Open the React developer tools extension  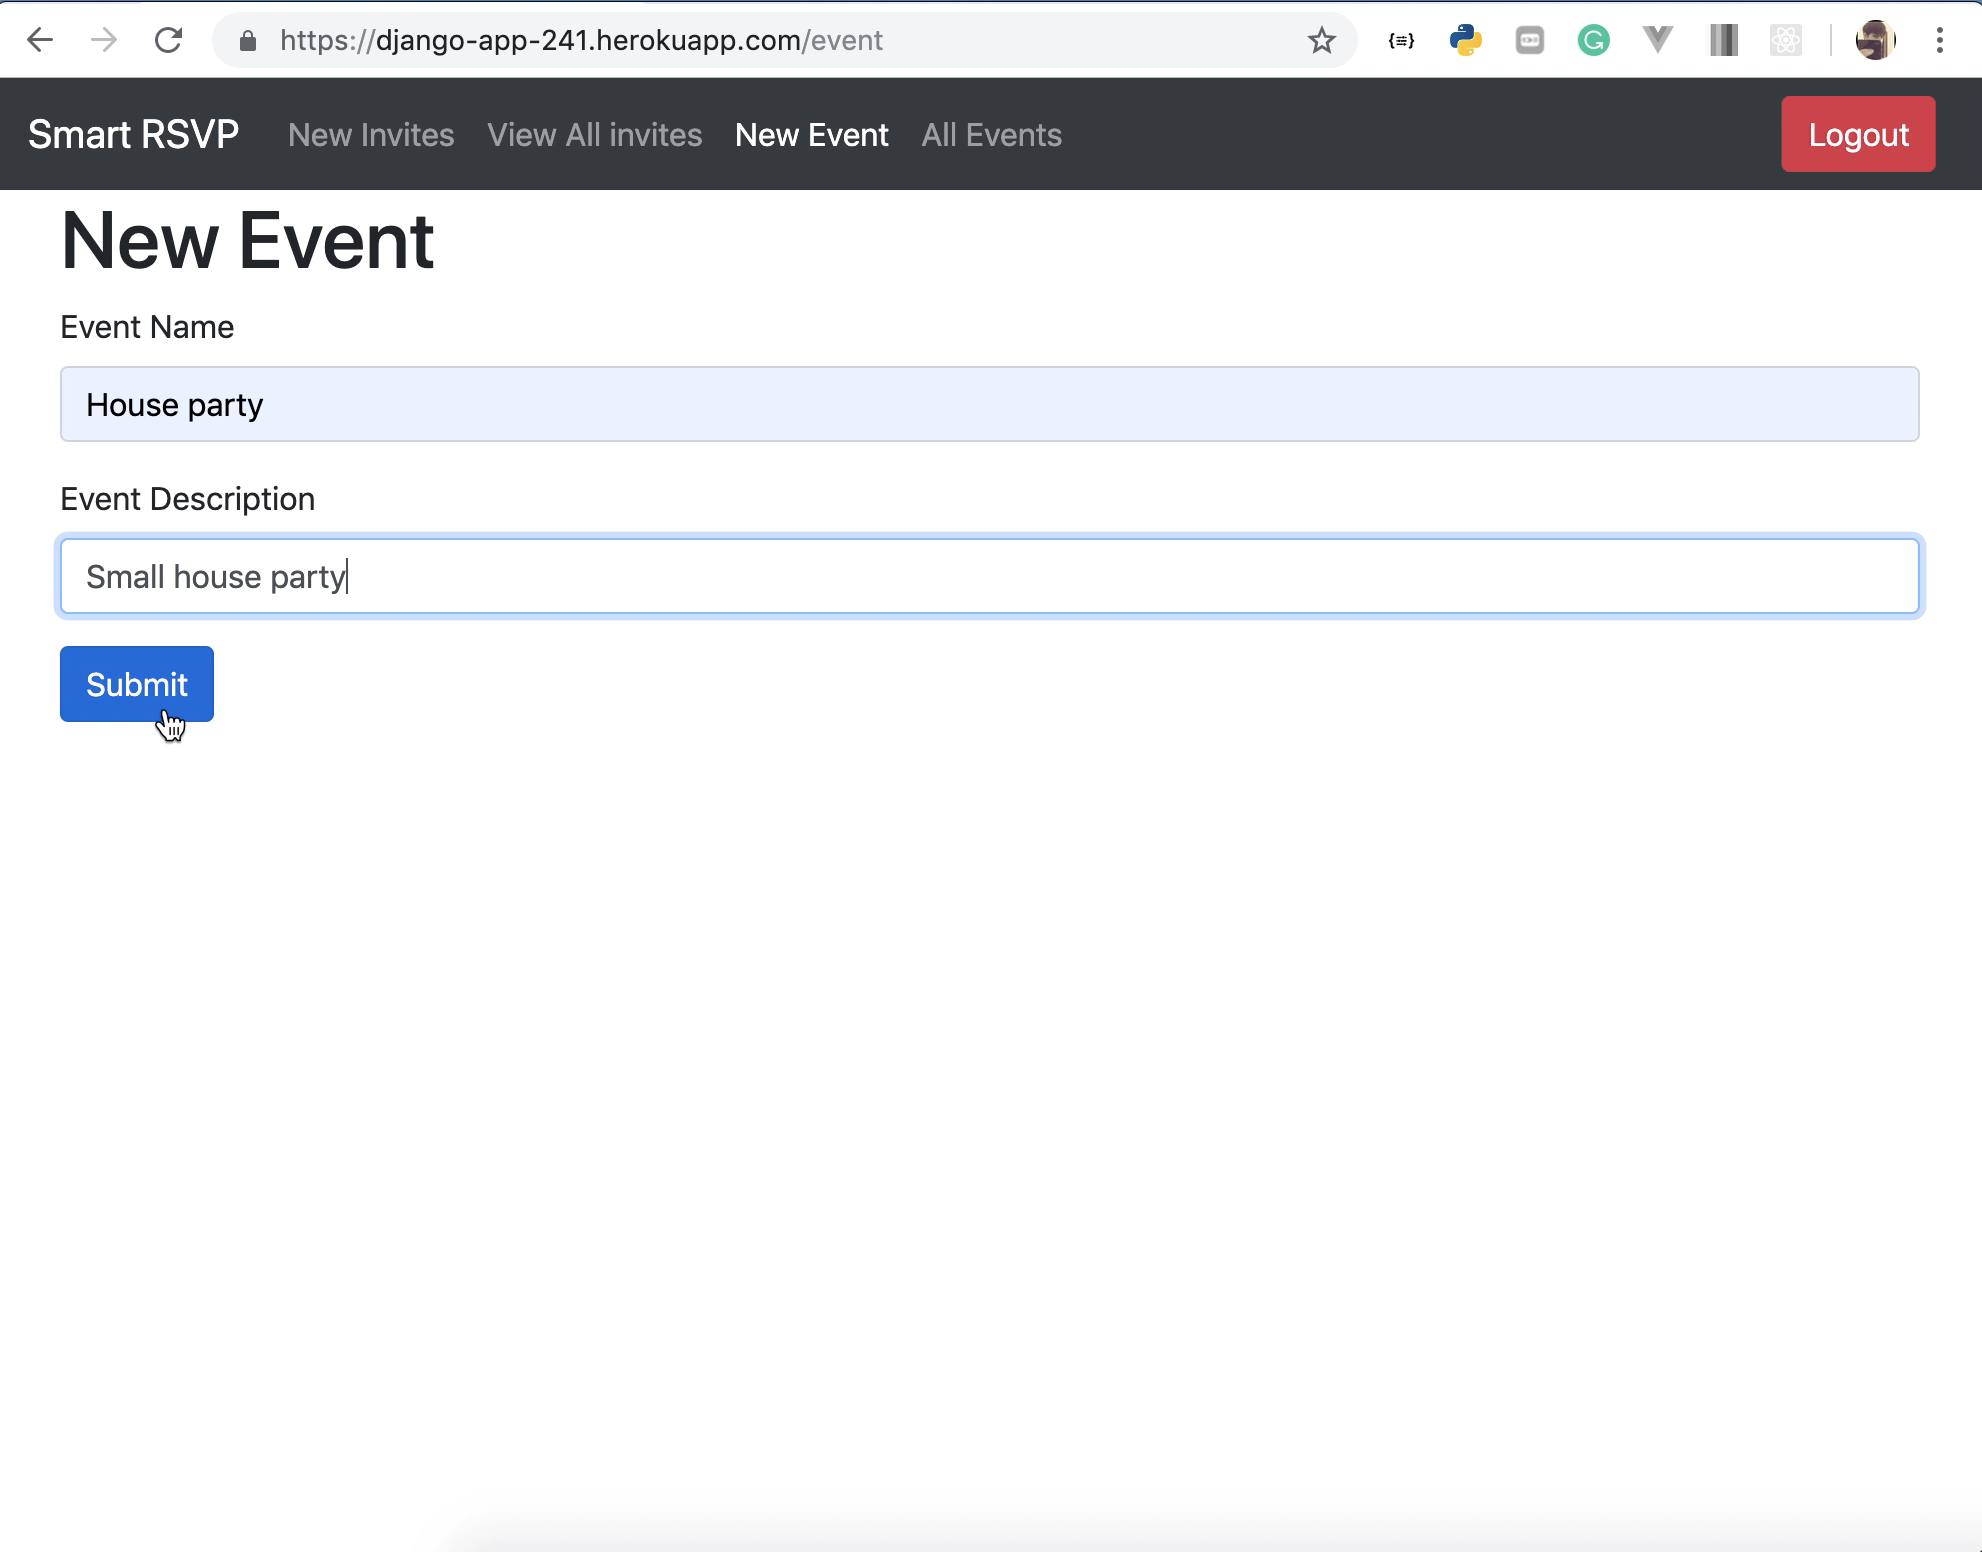click(x=1785, y=40)
